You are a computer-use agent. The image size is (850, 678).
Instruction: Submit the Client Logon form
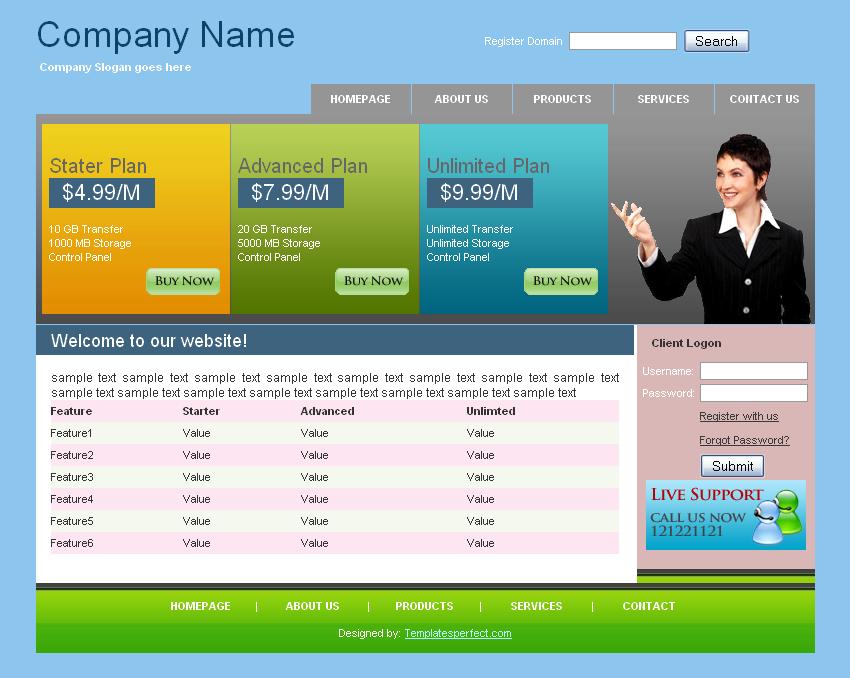732,466
